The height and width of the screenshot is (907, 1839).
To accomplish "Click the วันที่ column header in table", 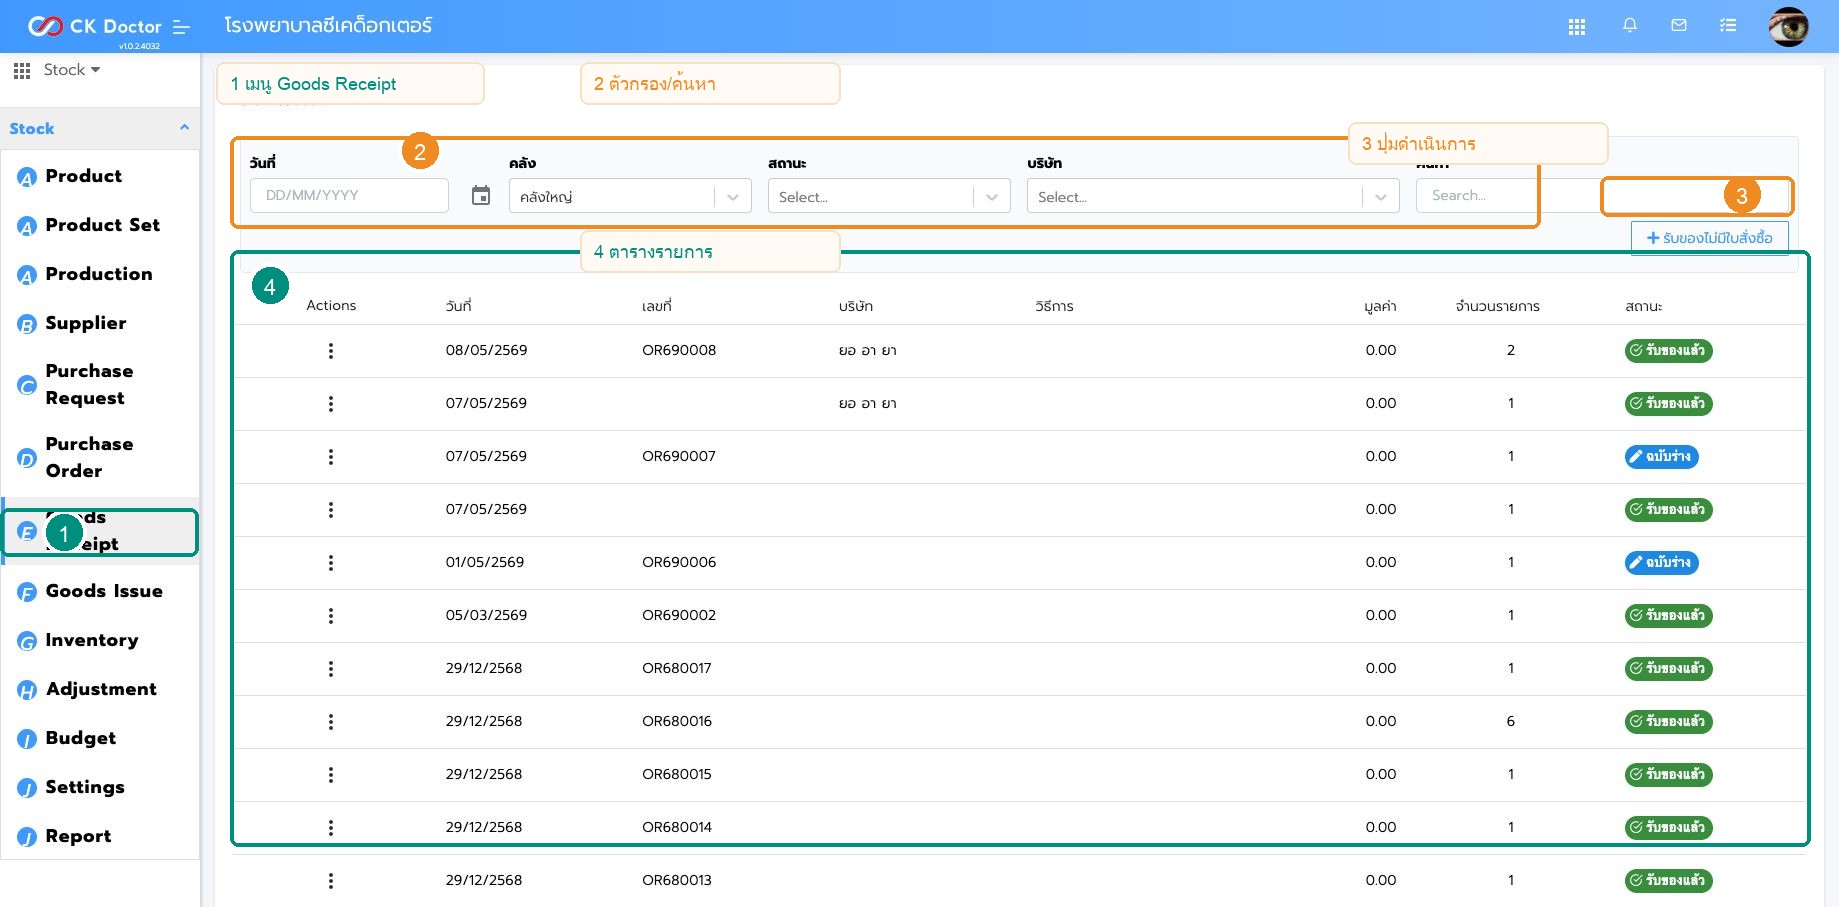I will coord(458,306).
